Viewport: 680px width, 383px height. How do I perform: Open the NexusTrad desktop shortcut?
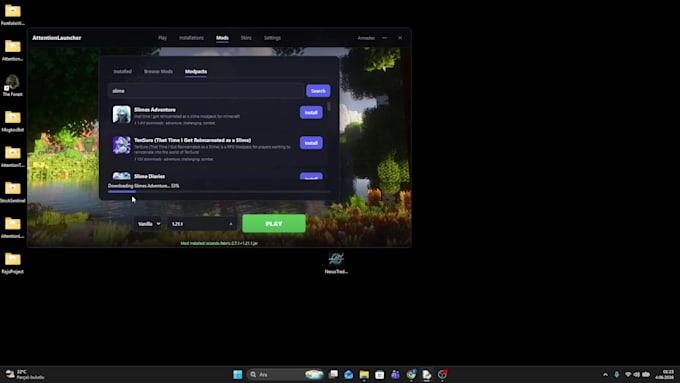click(336, 263)
